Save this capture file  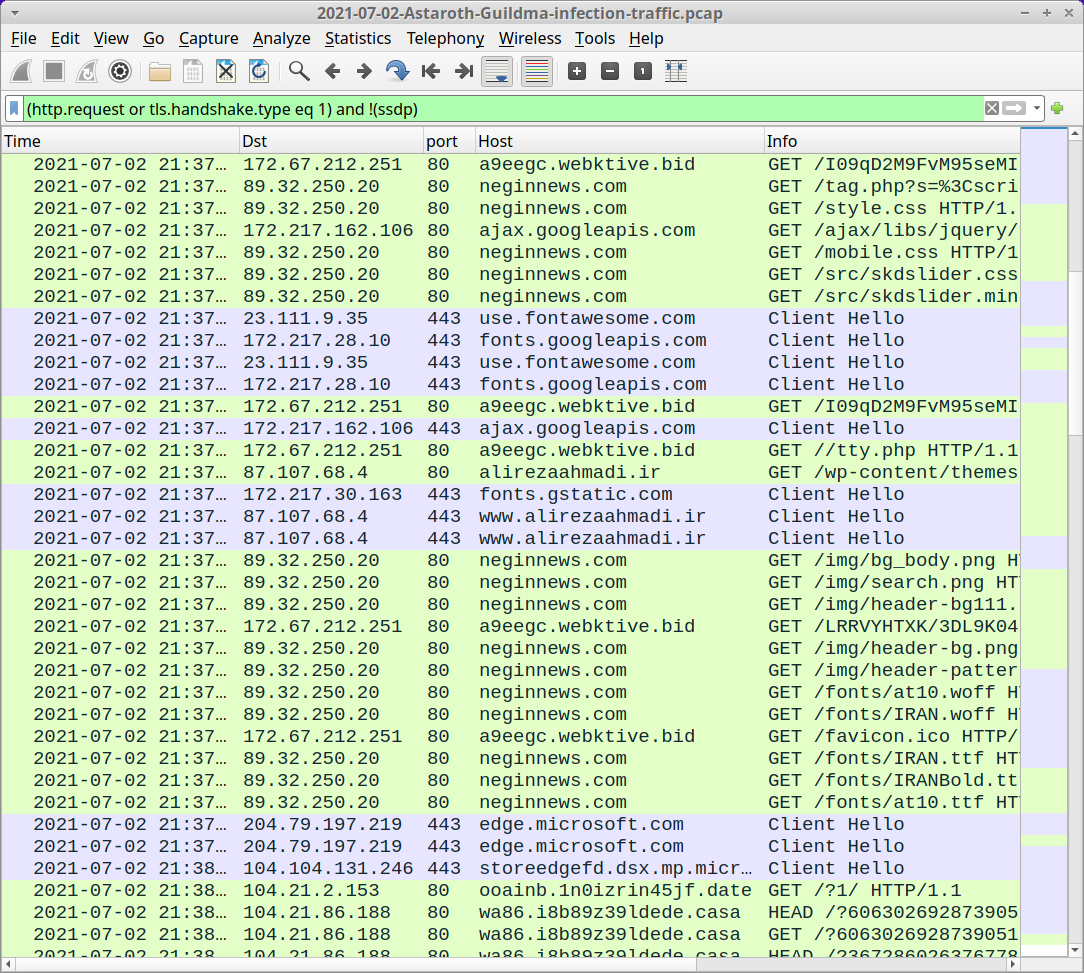(193, 71)
